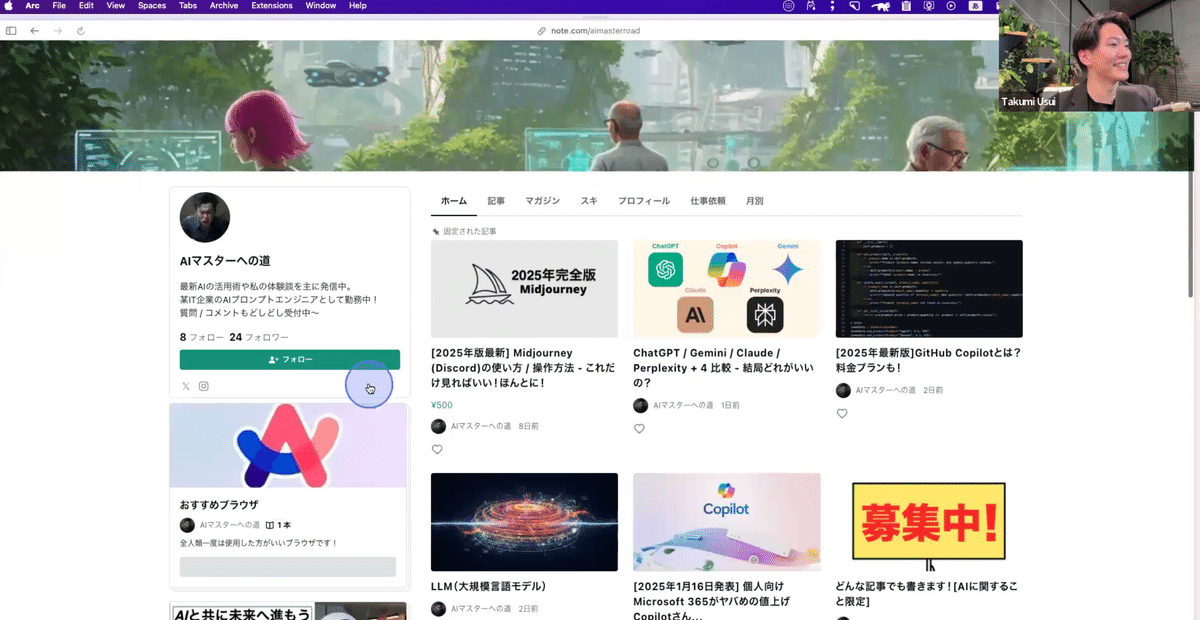The height and width of the screenshot is (620, 1200).
Task: Click the X (Twitter) icon on the profile
Action: [x=185, y=386]
